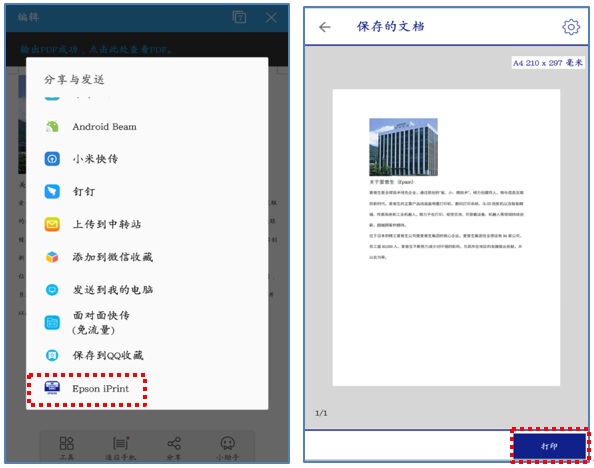Tap the Android Beam icon
Screen dimensions: 594x468
click(x=52, y=127)
